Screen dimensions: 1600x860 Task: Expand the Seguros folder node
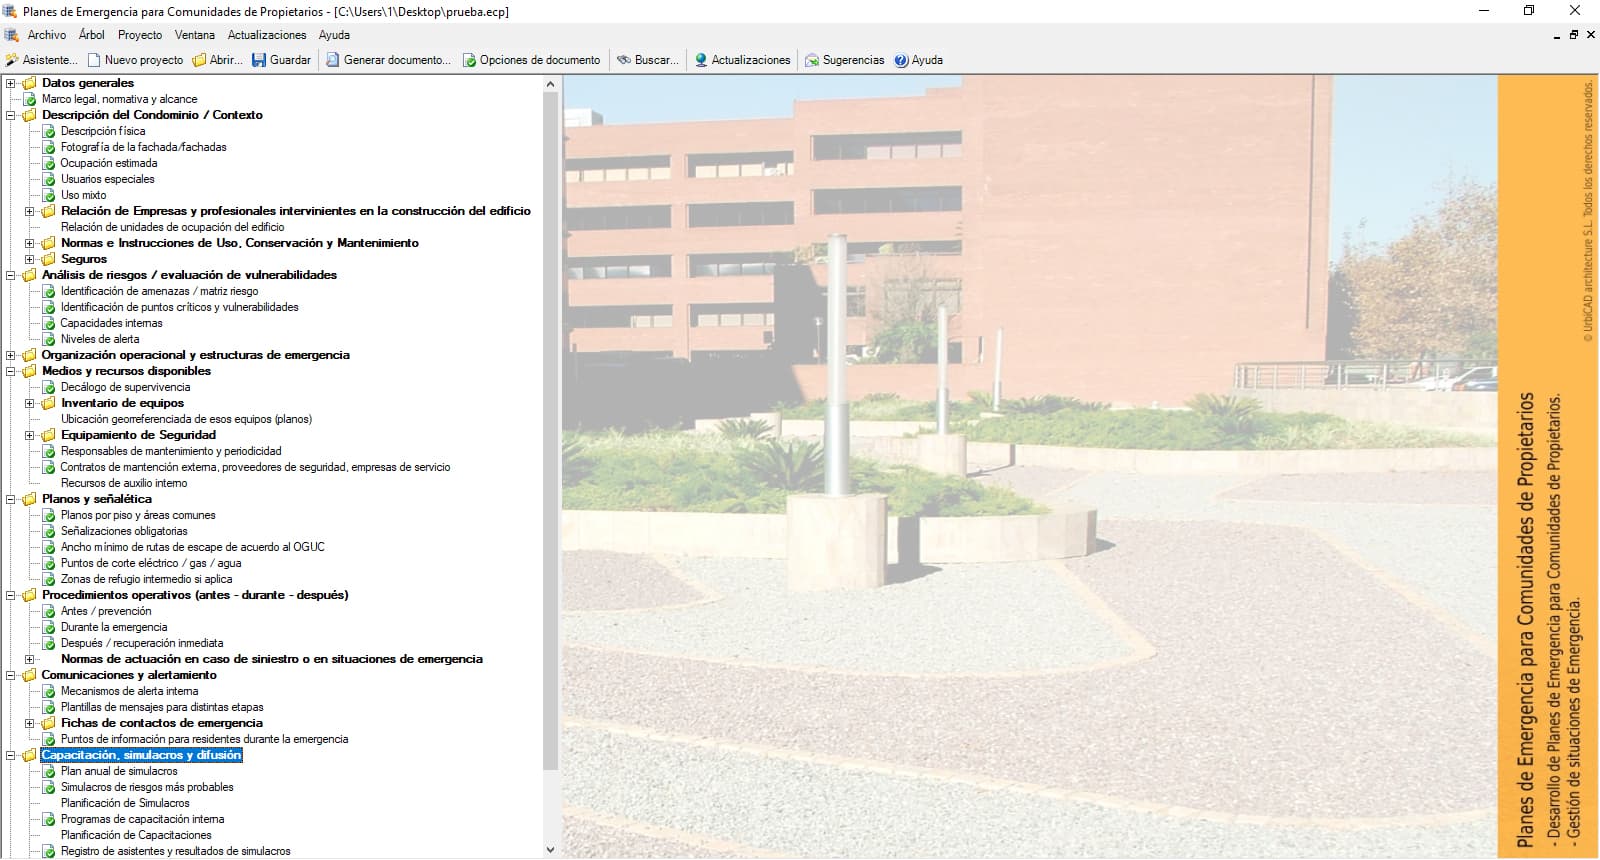click(x=30, y=259)
